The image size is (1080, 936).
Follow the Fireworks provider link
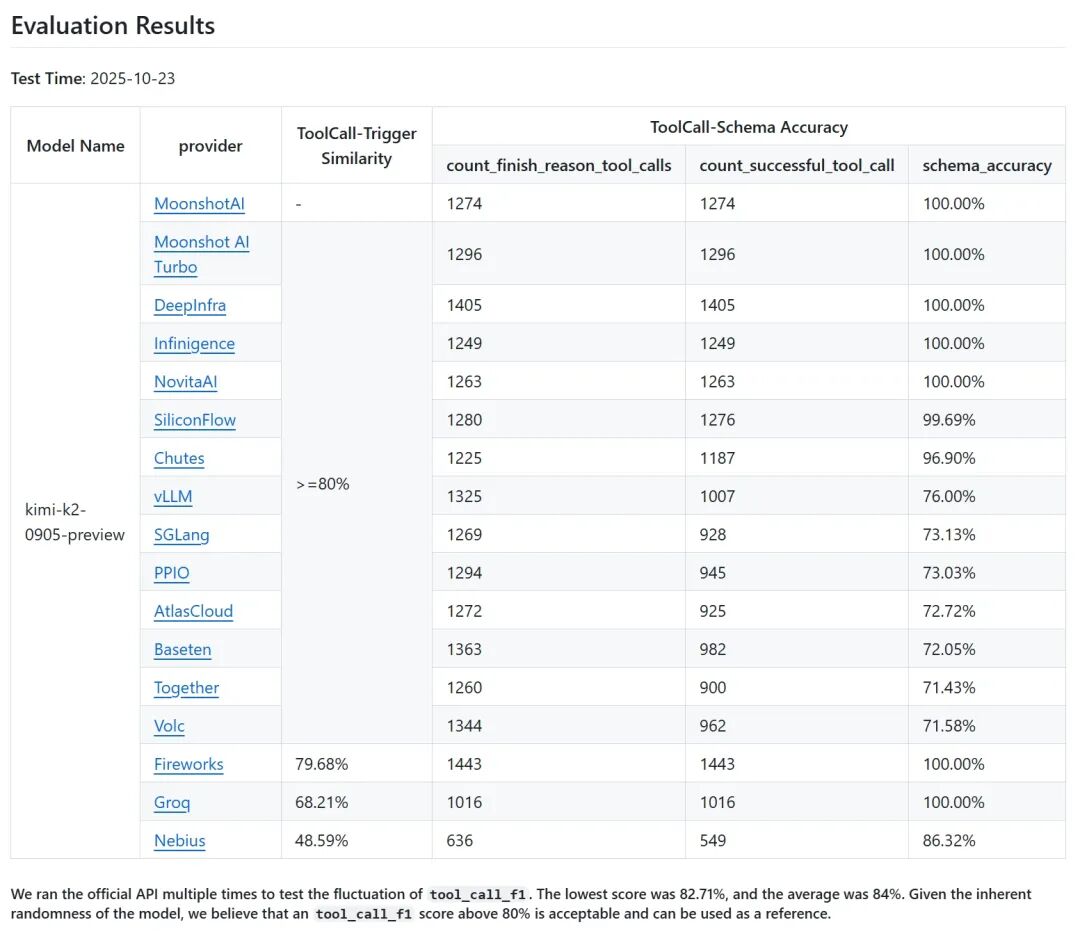[x=189, y=764]
